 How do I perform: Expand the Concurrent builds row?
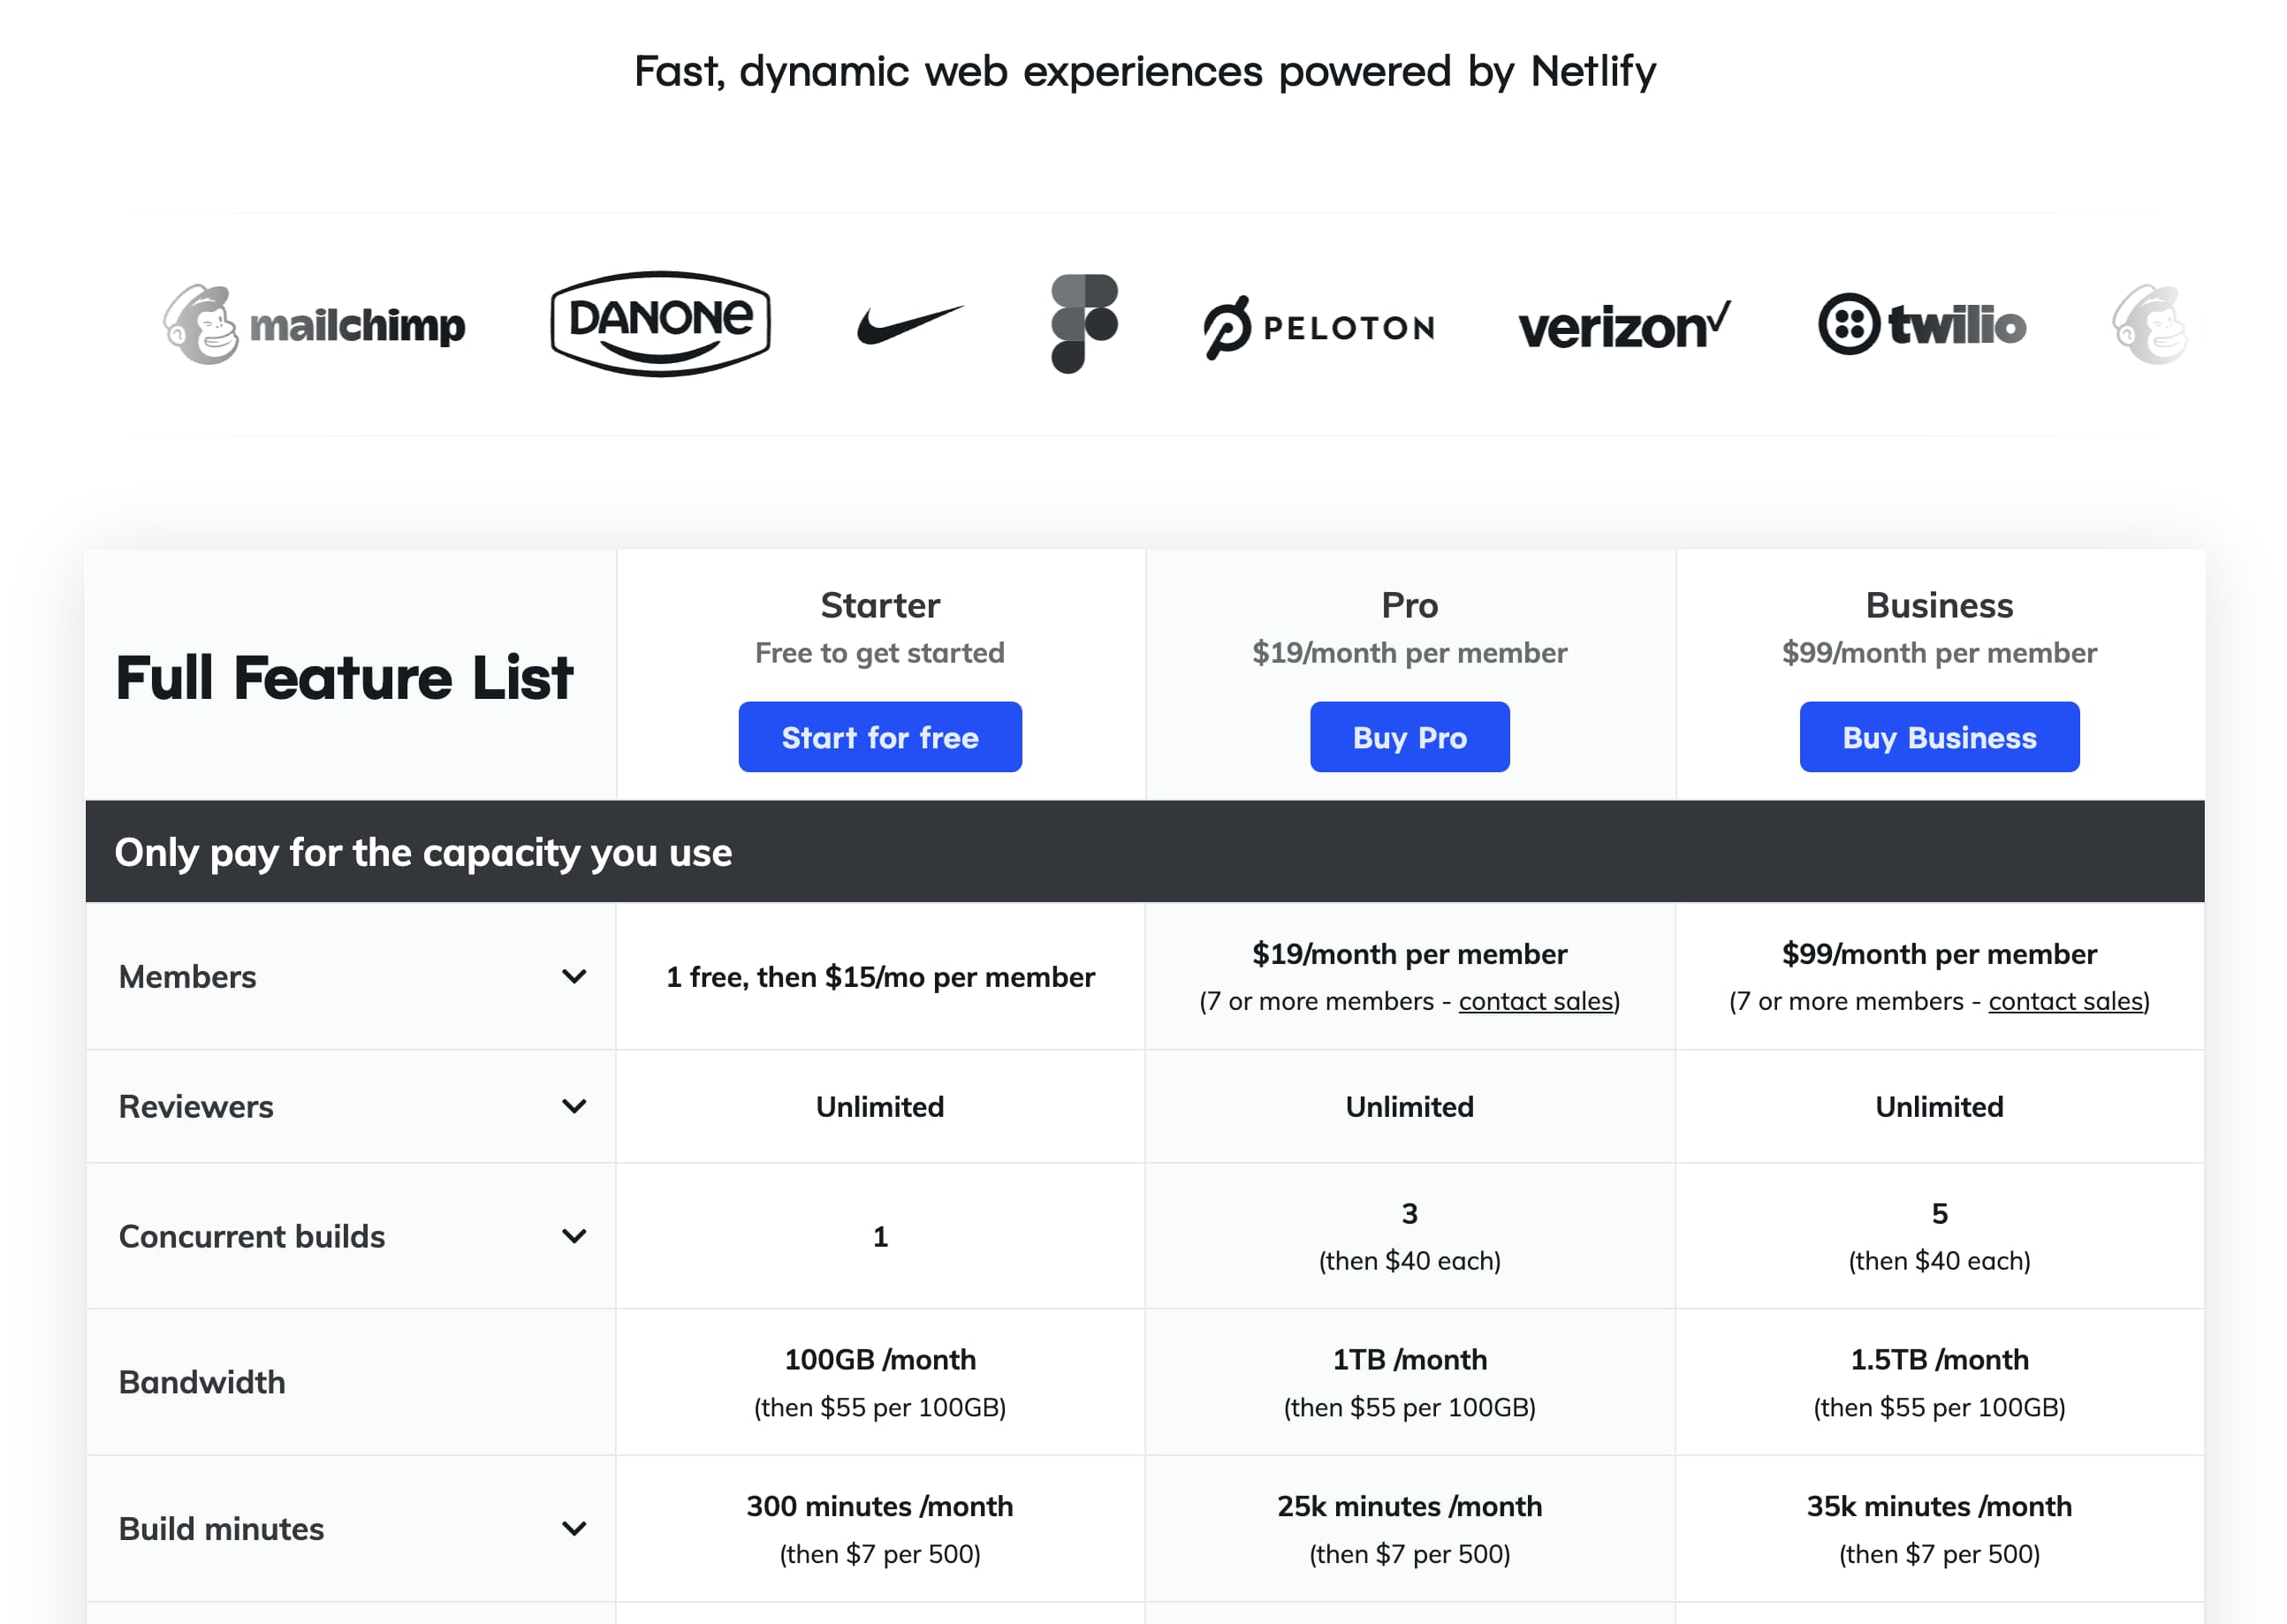pyautogui.click(x=574, y=1236)
